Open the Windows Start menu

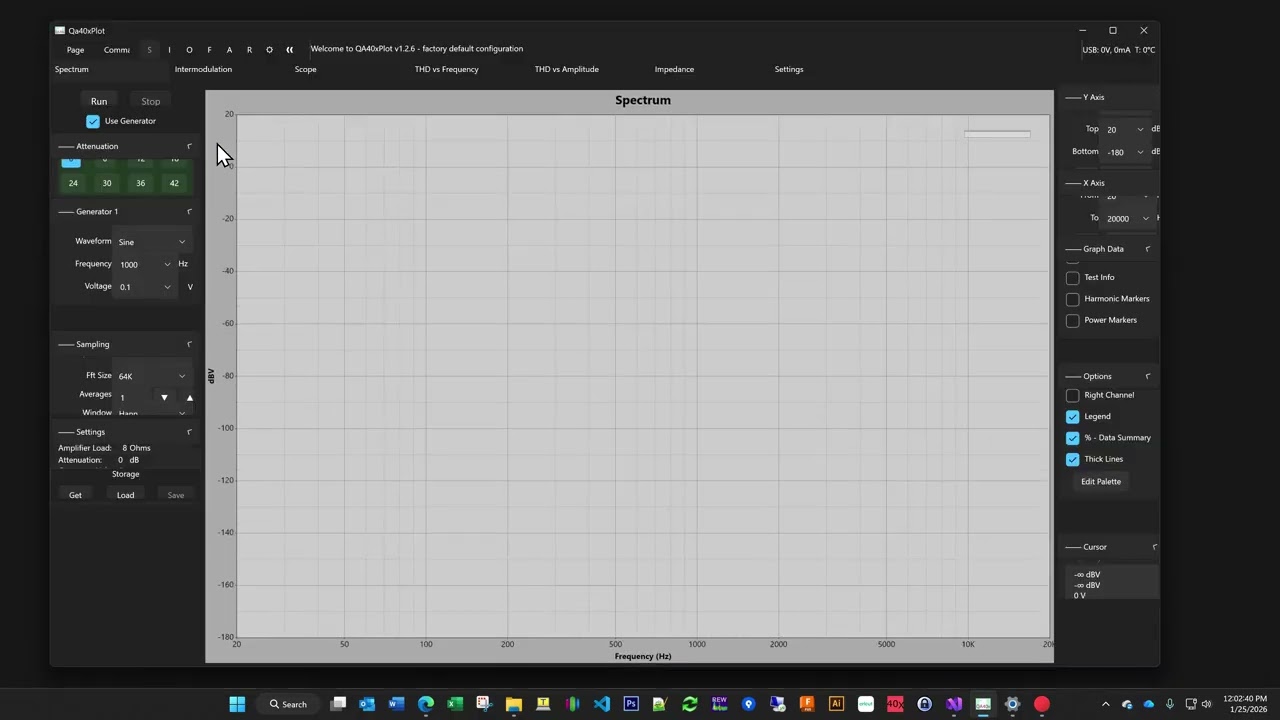[237, 704]
